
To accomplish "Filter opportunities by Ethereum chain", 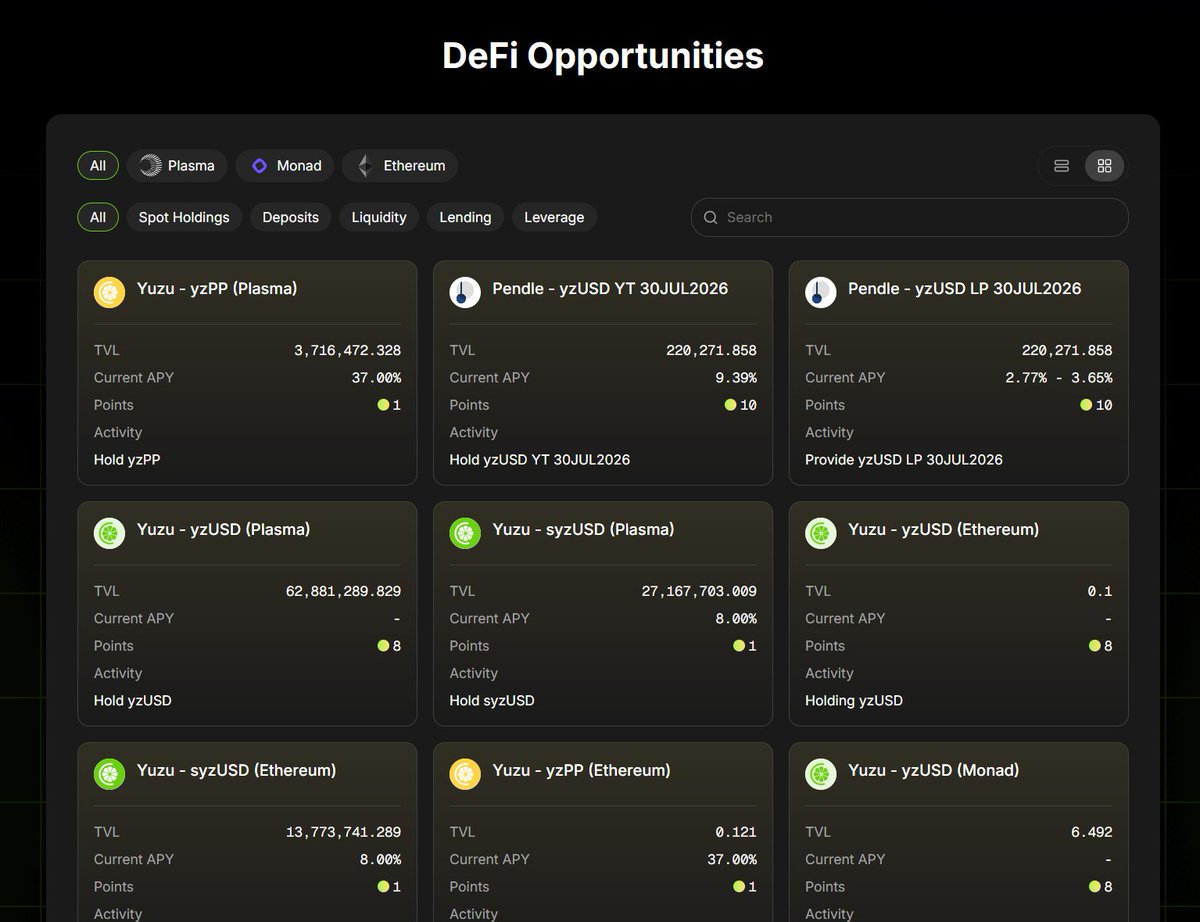I will (400, 166).
